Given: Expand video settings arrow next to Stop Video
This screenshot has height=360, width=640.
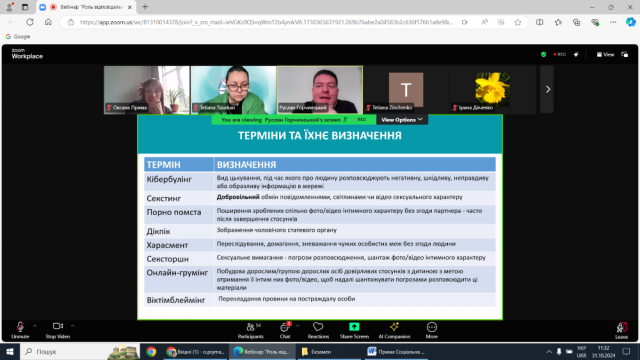Looking at the screenshot, I should coord(73,326).
